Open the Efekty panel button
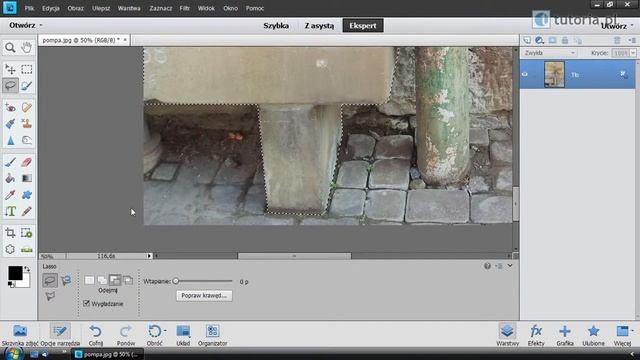 click(x=536, y=335)
